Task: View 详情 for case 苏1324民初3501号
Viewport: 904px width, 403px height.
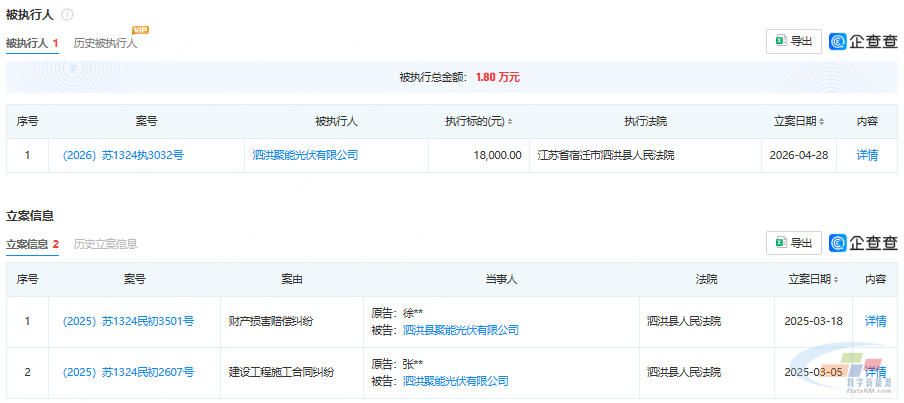Action: coord(875,322)
